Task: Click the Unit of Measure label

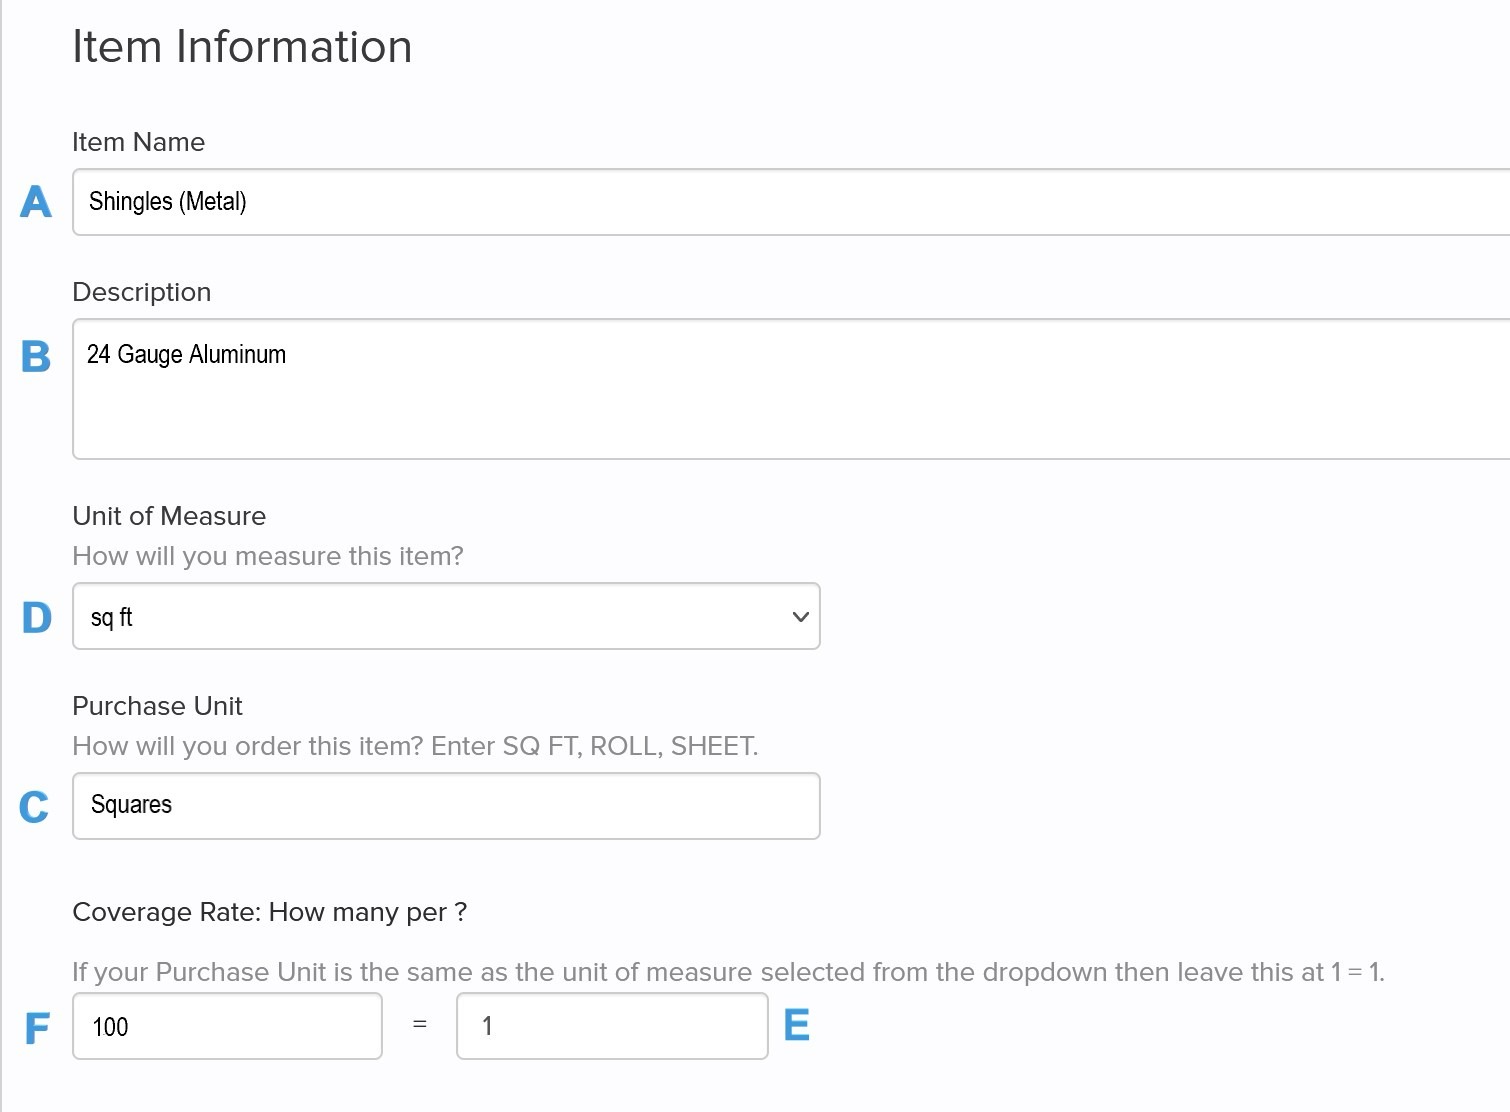Action: pos(169,516)
